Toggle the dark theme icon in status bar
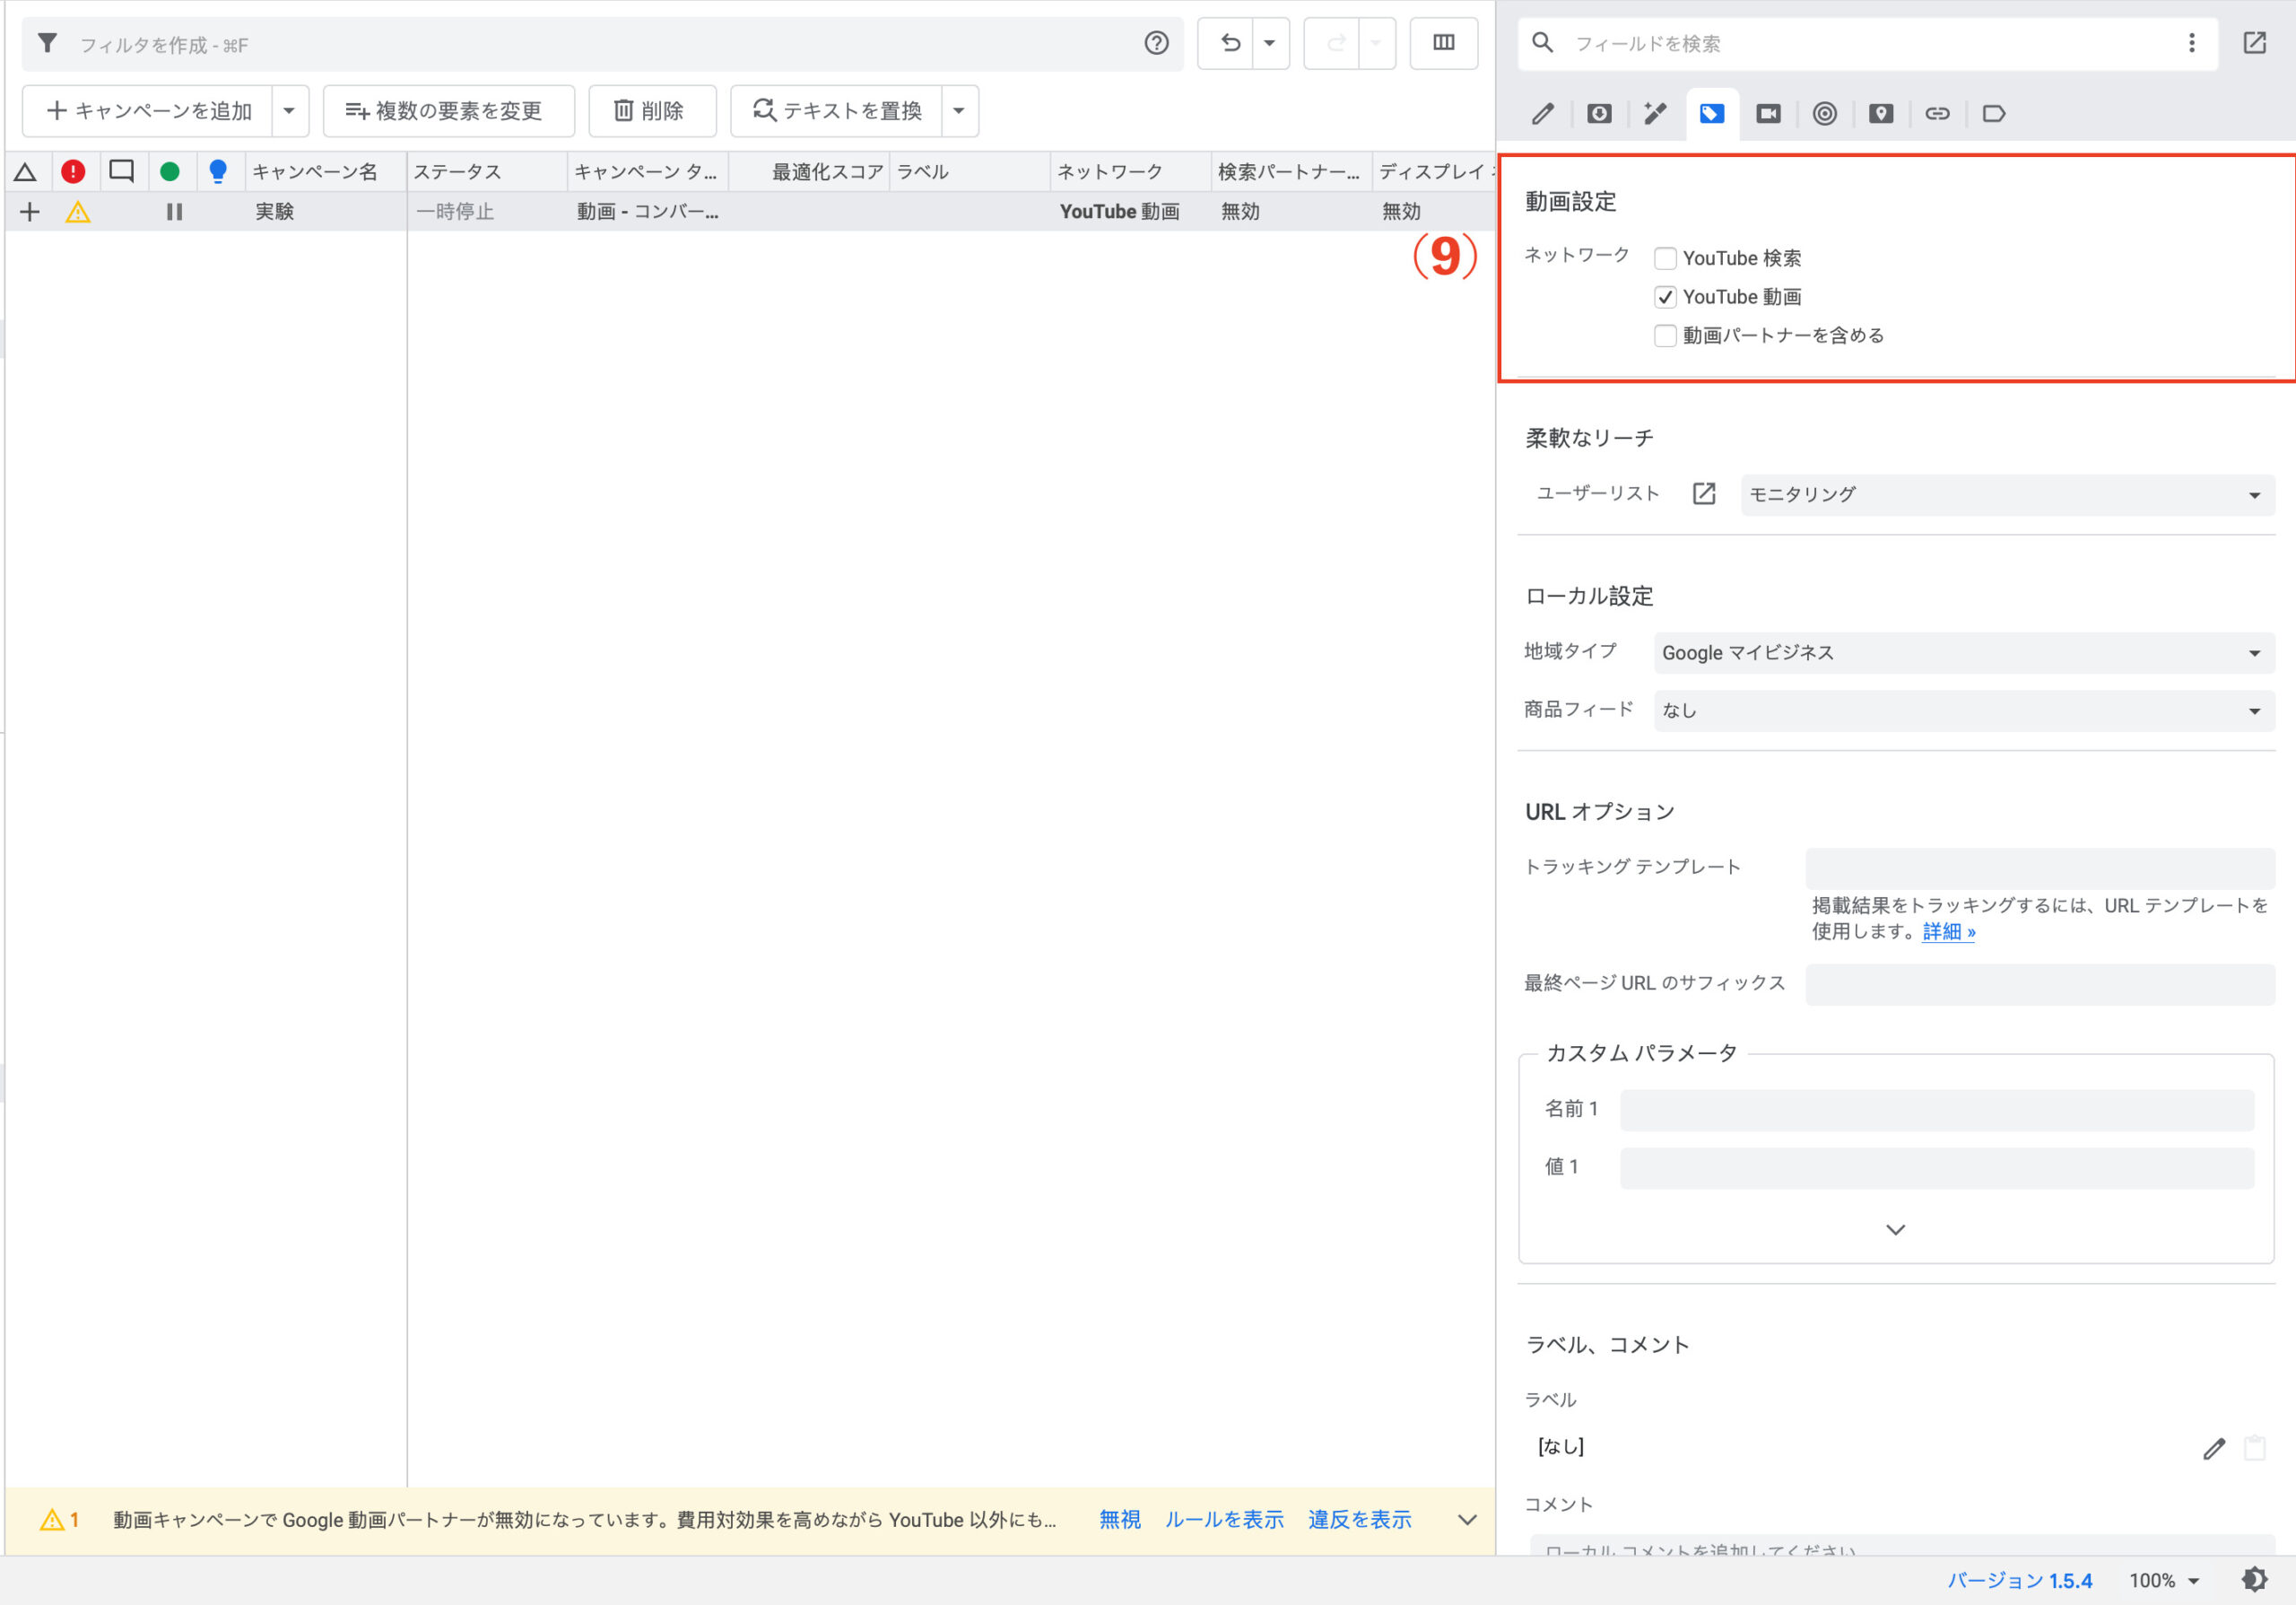2296x1605 pixels. point(2254,1579)
